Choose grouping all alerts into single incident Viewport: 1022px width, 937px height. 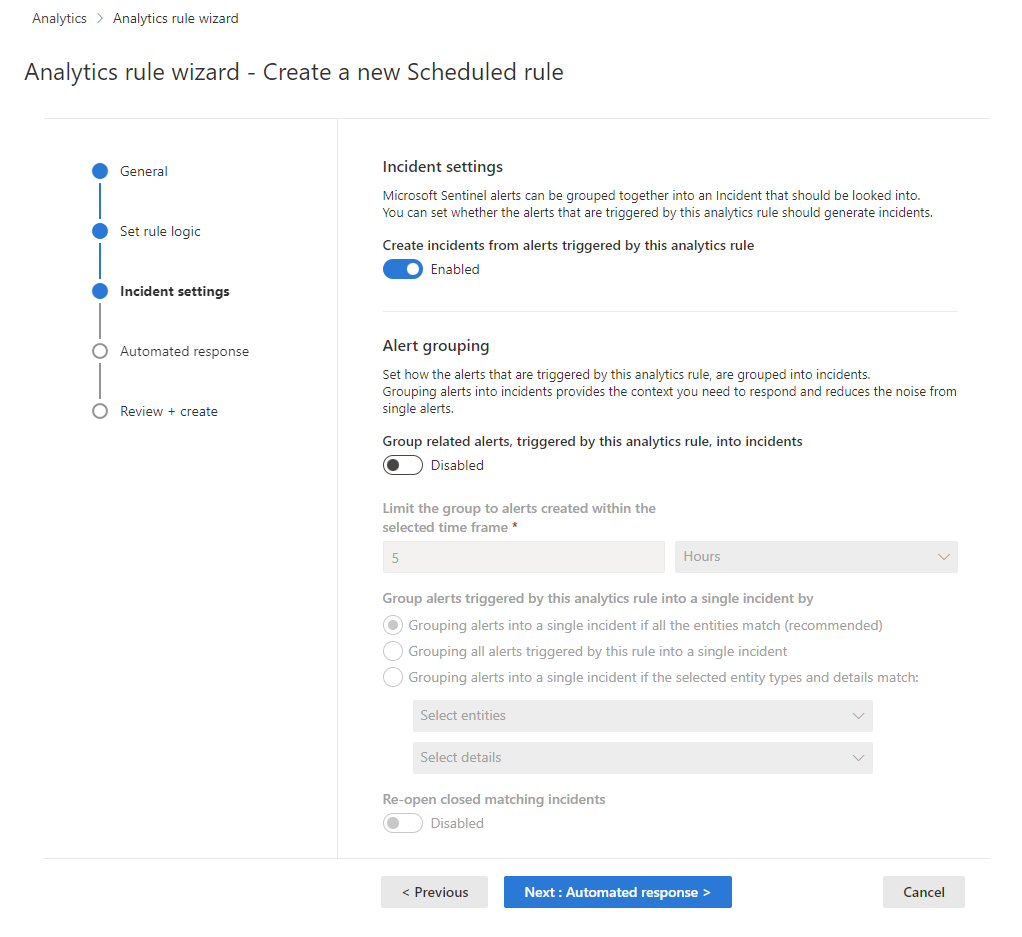(392, 651)
